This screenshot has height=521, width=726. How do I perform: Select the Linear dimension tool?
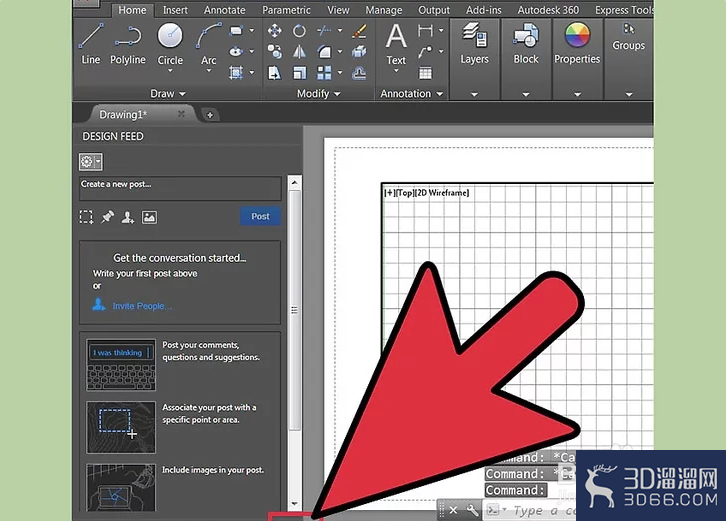(x=425, y=31)
